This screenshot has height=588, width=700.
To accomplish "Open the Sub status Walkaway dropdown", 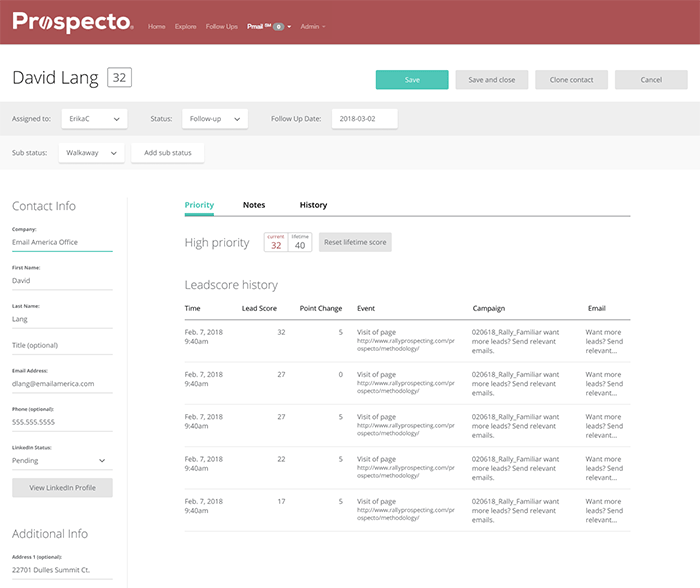I will (x=92, y=153).
